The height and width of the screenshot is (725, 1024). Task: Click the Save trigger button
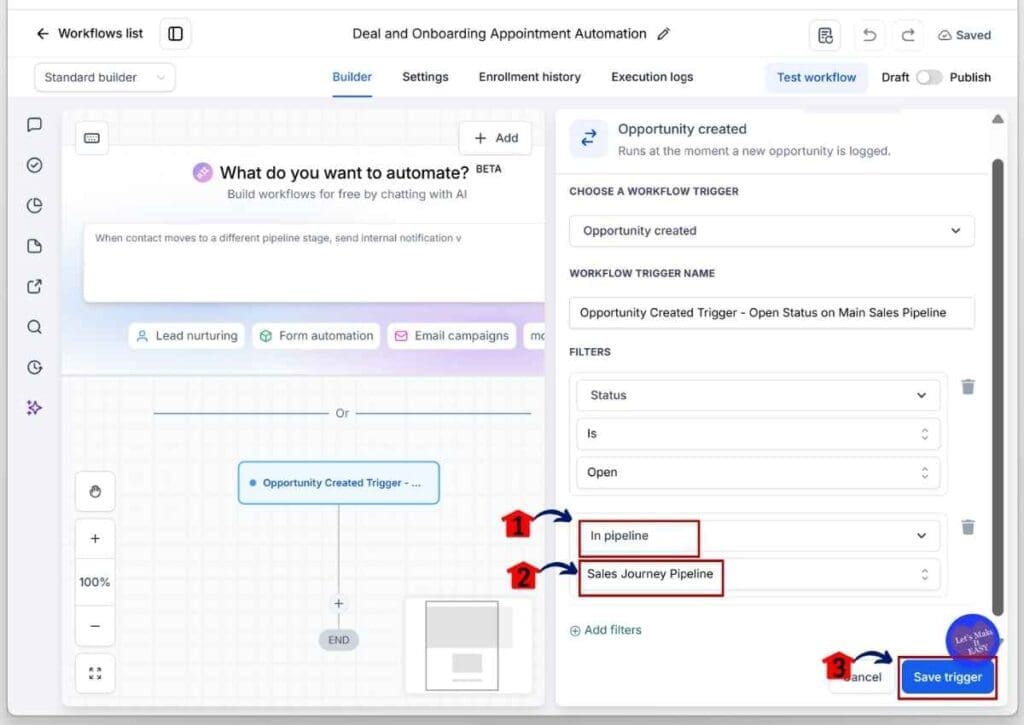coord(947,677)
